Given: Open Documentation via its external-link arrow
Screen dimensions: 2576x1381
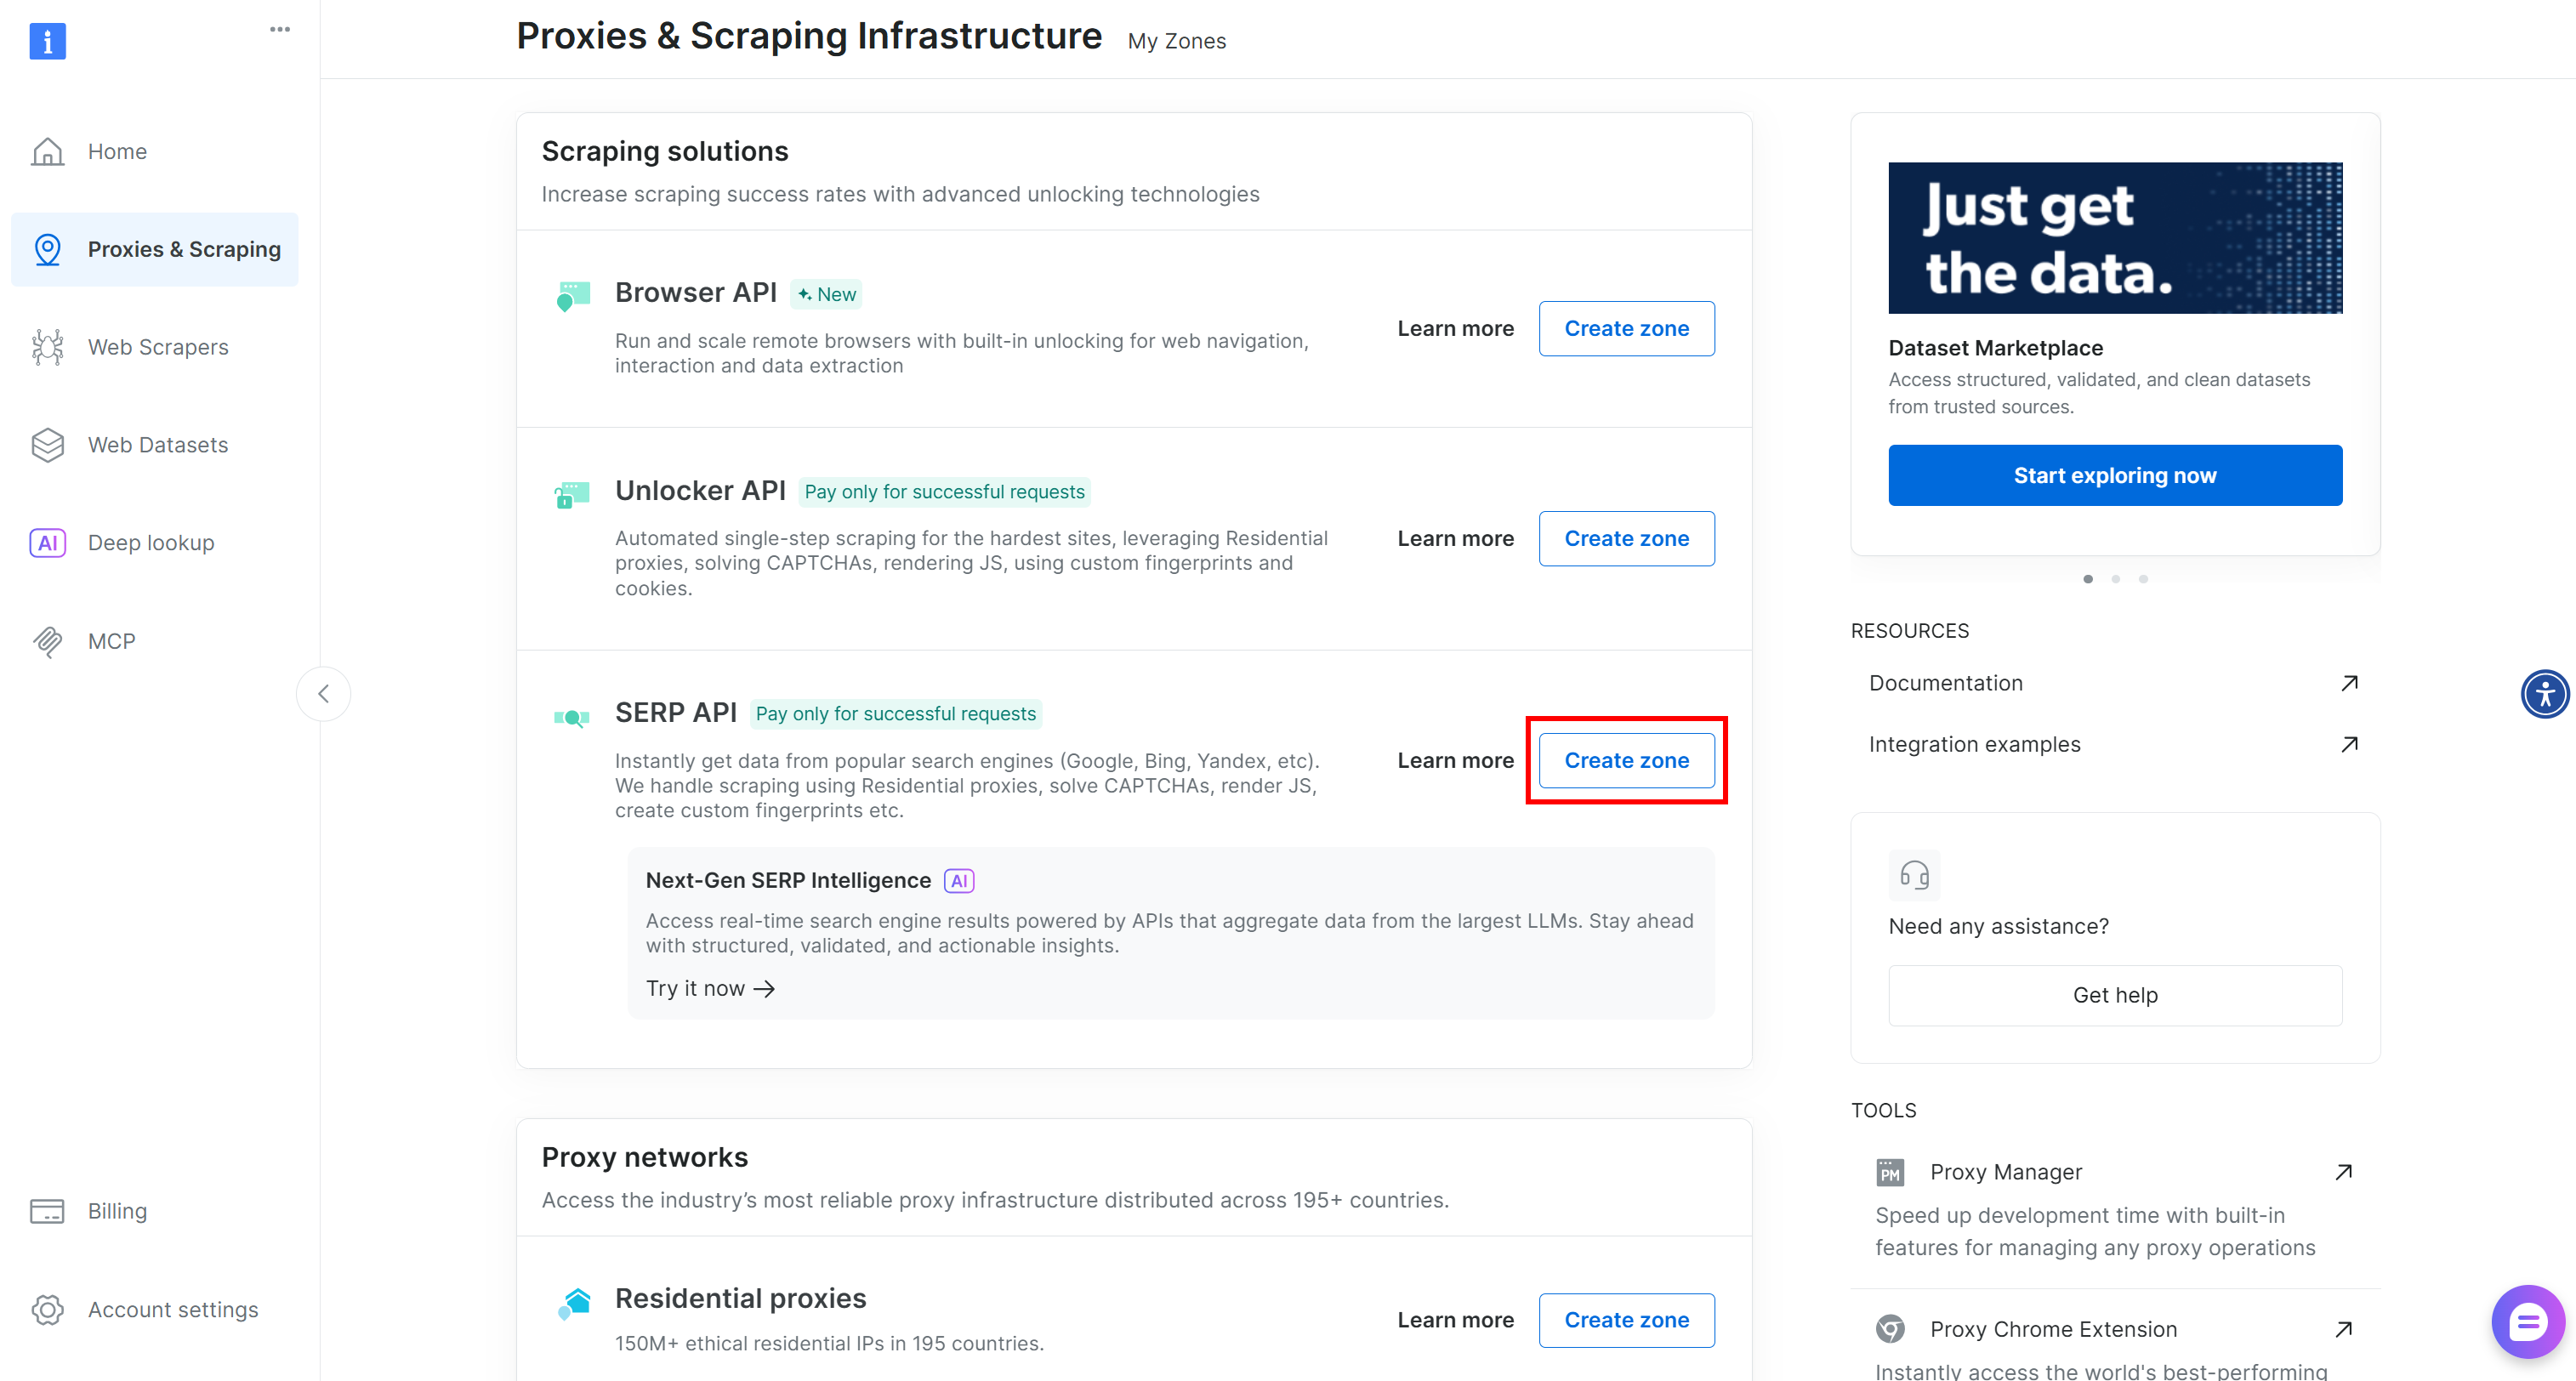Looking at the screenshot, I should pyautogui.click(x=2349, y=682).
